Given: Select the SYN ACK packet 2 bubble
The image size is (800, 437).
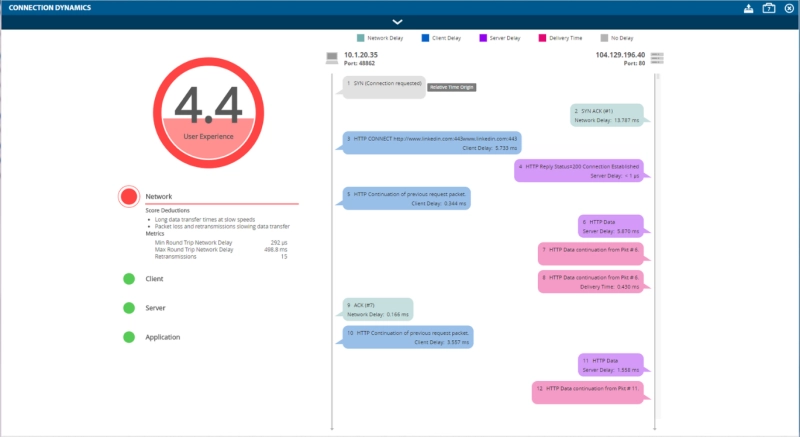Looking at the screenshot, I should 606,114.
